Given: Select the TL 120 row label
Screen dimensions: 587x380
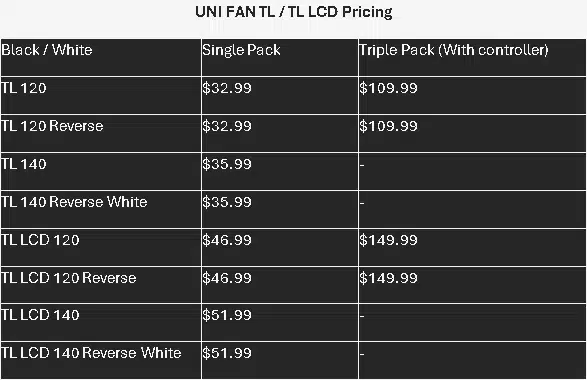Looking at the screenshot, I should coord(24,88).
